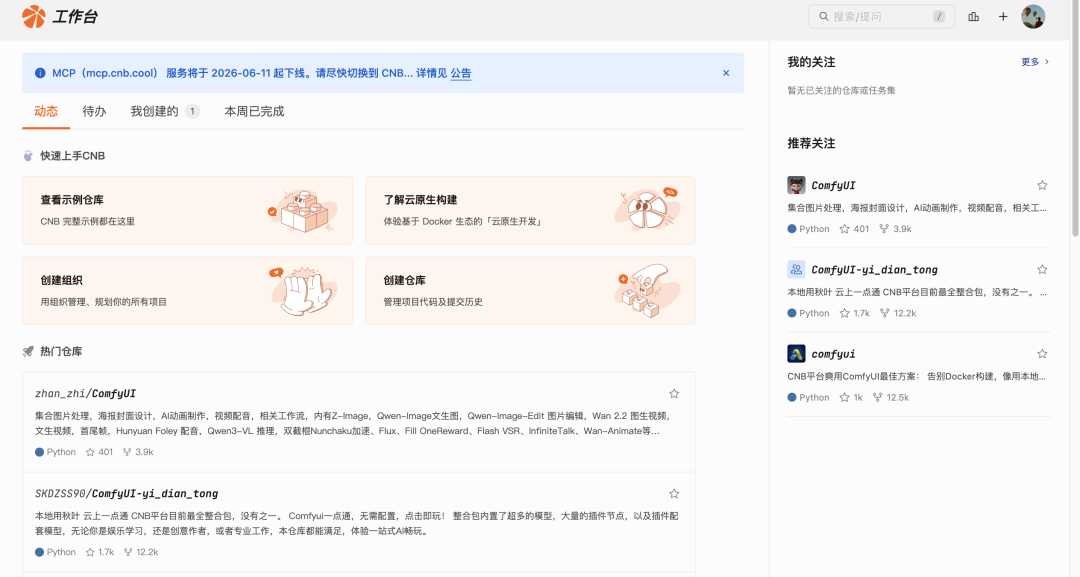Click the 快速上手CNB section heading

[72, 156]
